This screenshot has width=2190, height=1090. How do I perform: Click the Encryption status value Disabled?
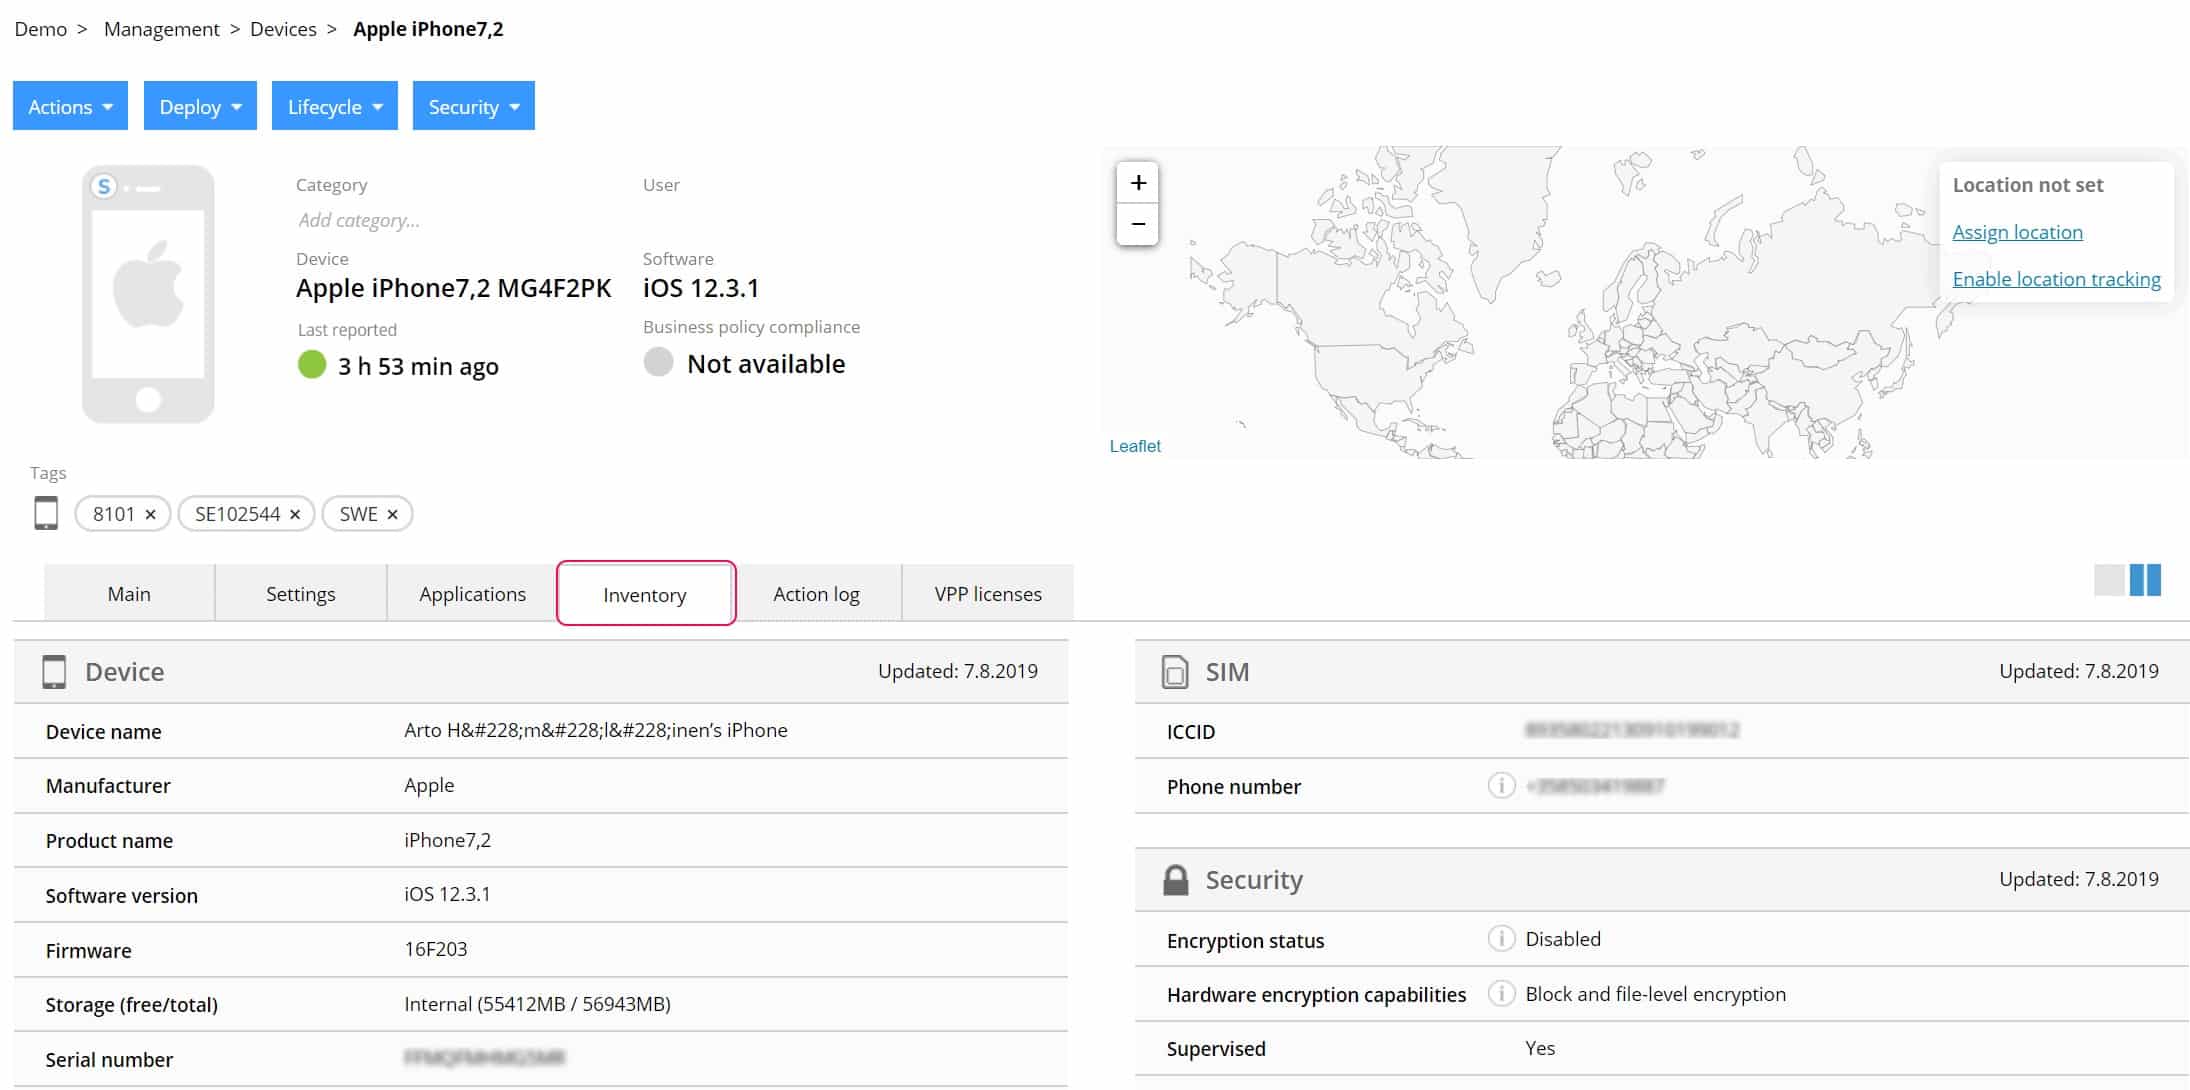[x=1563, y=939]
